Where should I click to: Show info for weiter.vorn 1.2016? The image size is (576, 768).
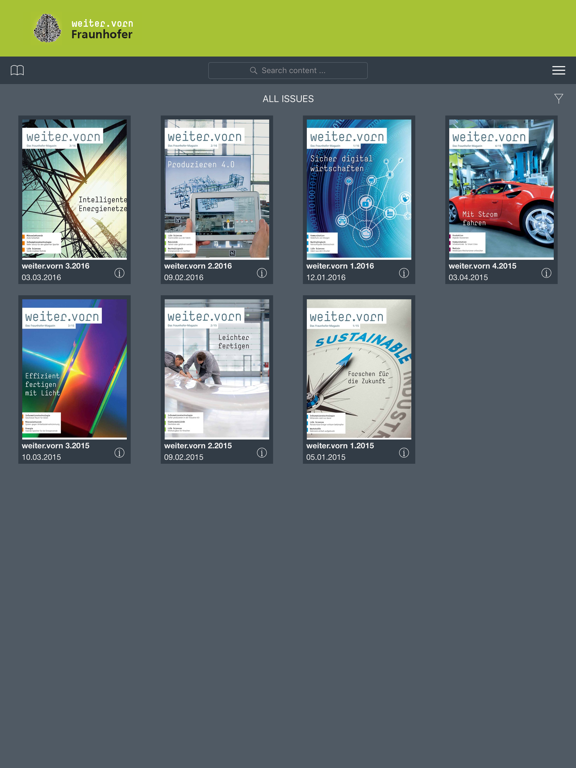pos(404,273)
